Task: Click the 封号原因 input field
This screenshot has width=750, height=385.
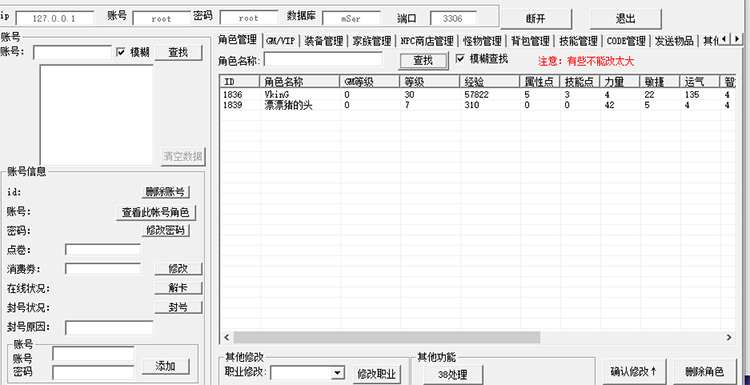Action: click(110, 328)
